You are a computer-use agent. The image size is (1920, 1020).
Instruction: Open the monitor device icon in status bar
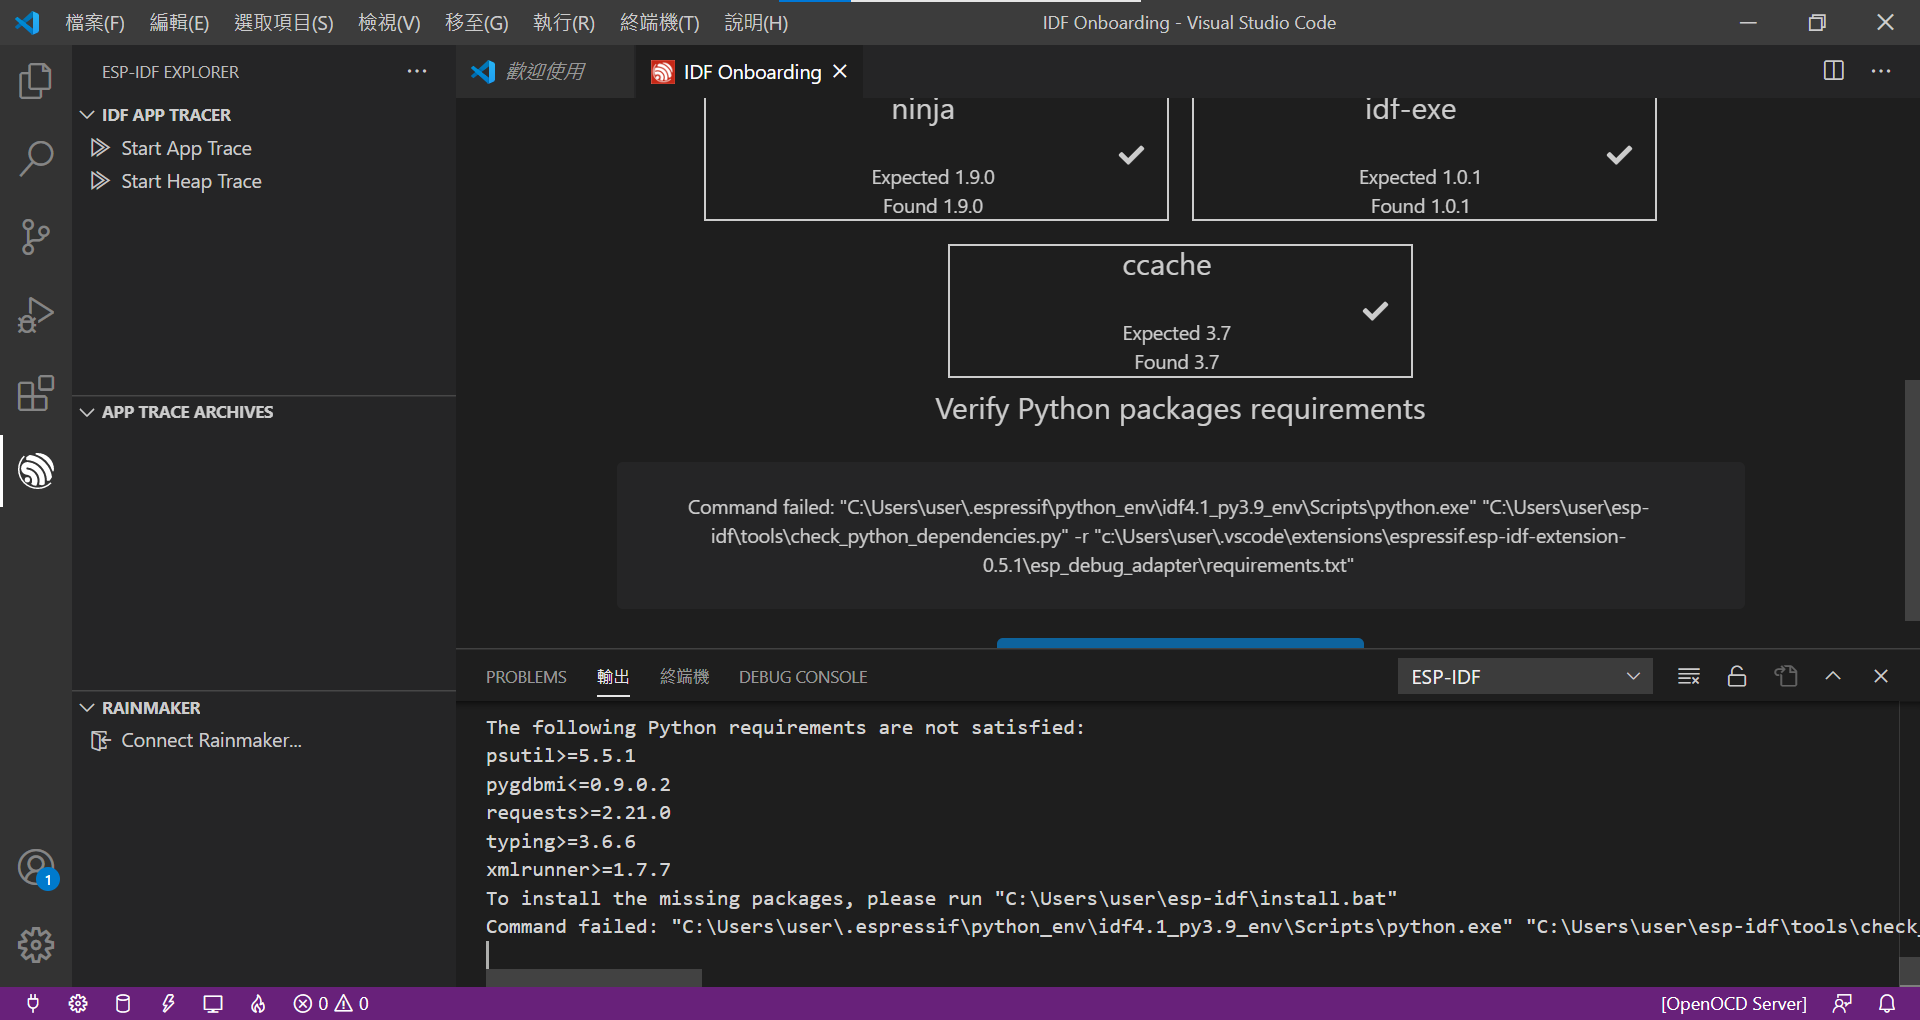pyautogui.click(x=213, y=1003)
